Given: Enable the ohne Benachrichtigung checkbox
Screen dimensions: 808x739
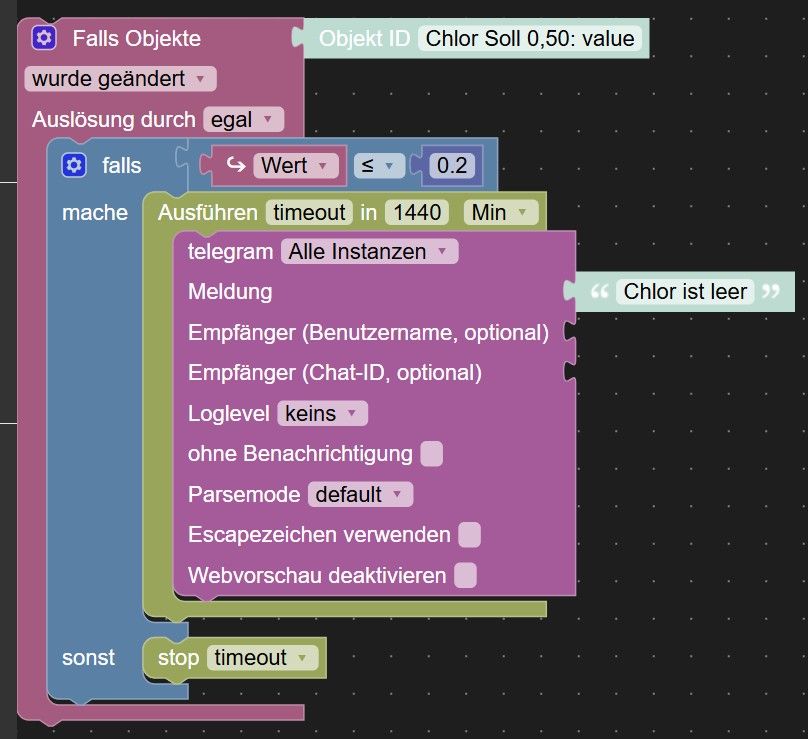Looking at the screenshot, I should pos(431,454).
